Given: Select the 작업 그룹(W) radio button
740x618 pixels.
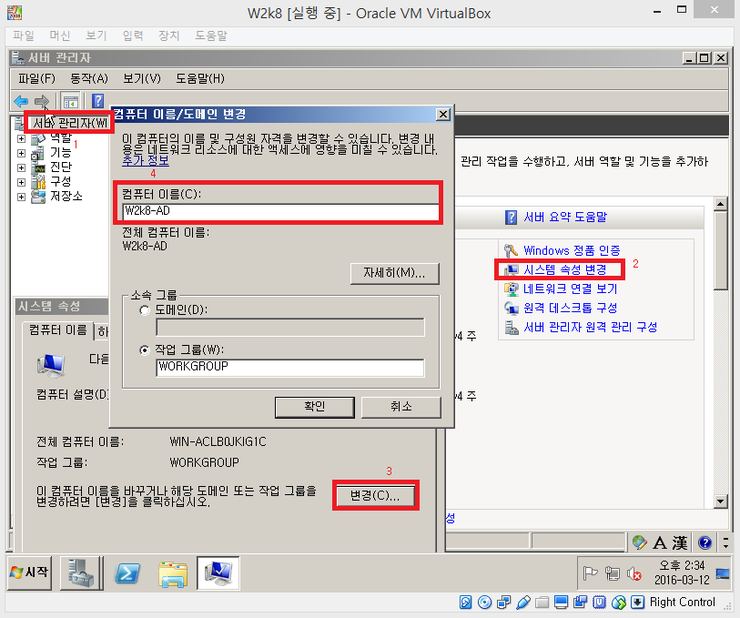Looking at the screenshot, I should click(x=146, y=350).
